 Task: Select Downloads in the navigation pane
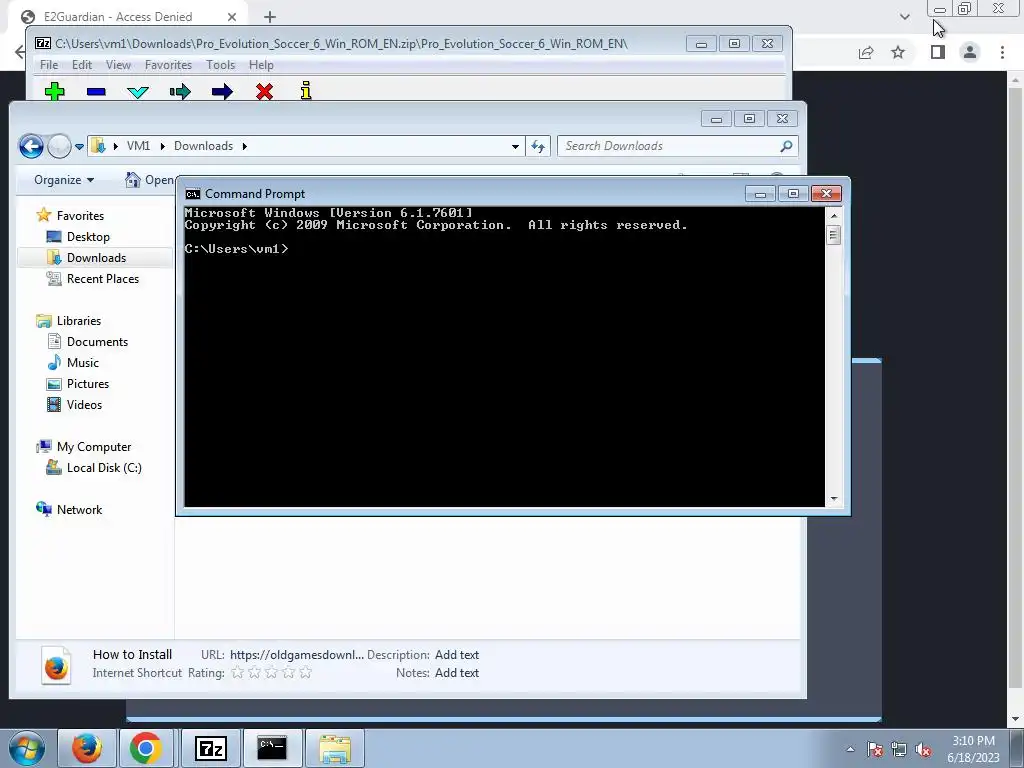pos(95,257)
